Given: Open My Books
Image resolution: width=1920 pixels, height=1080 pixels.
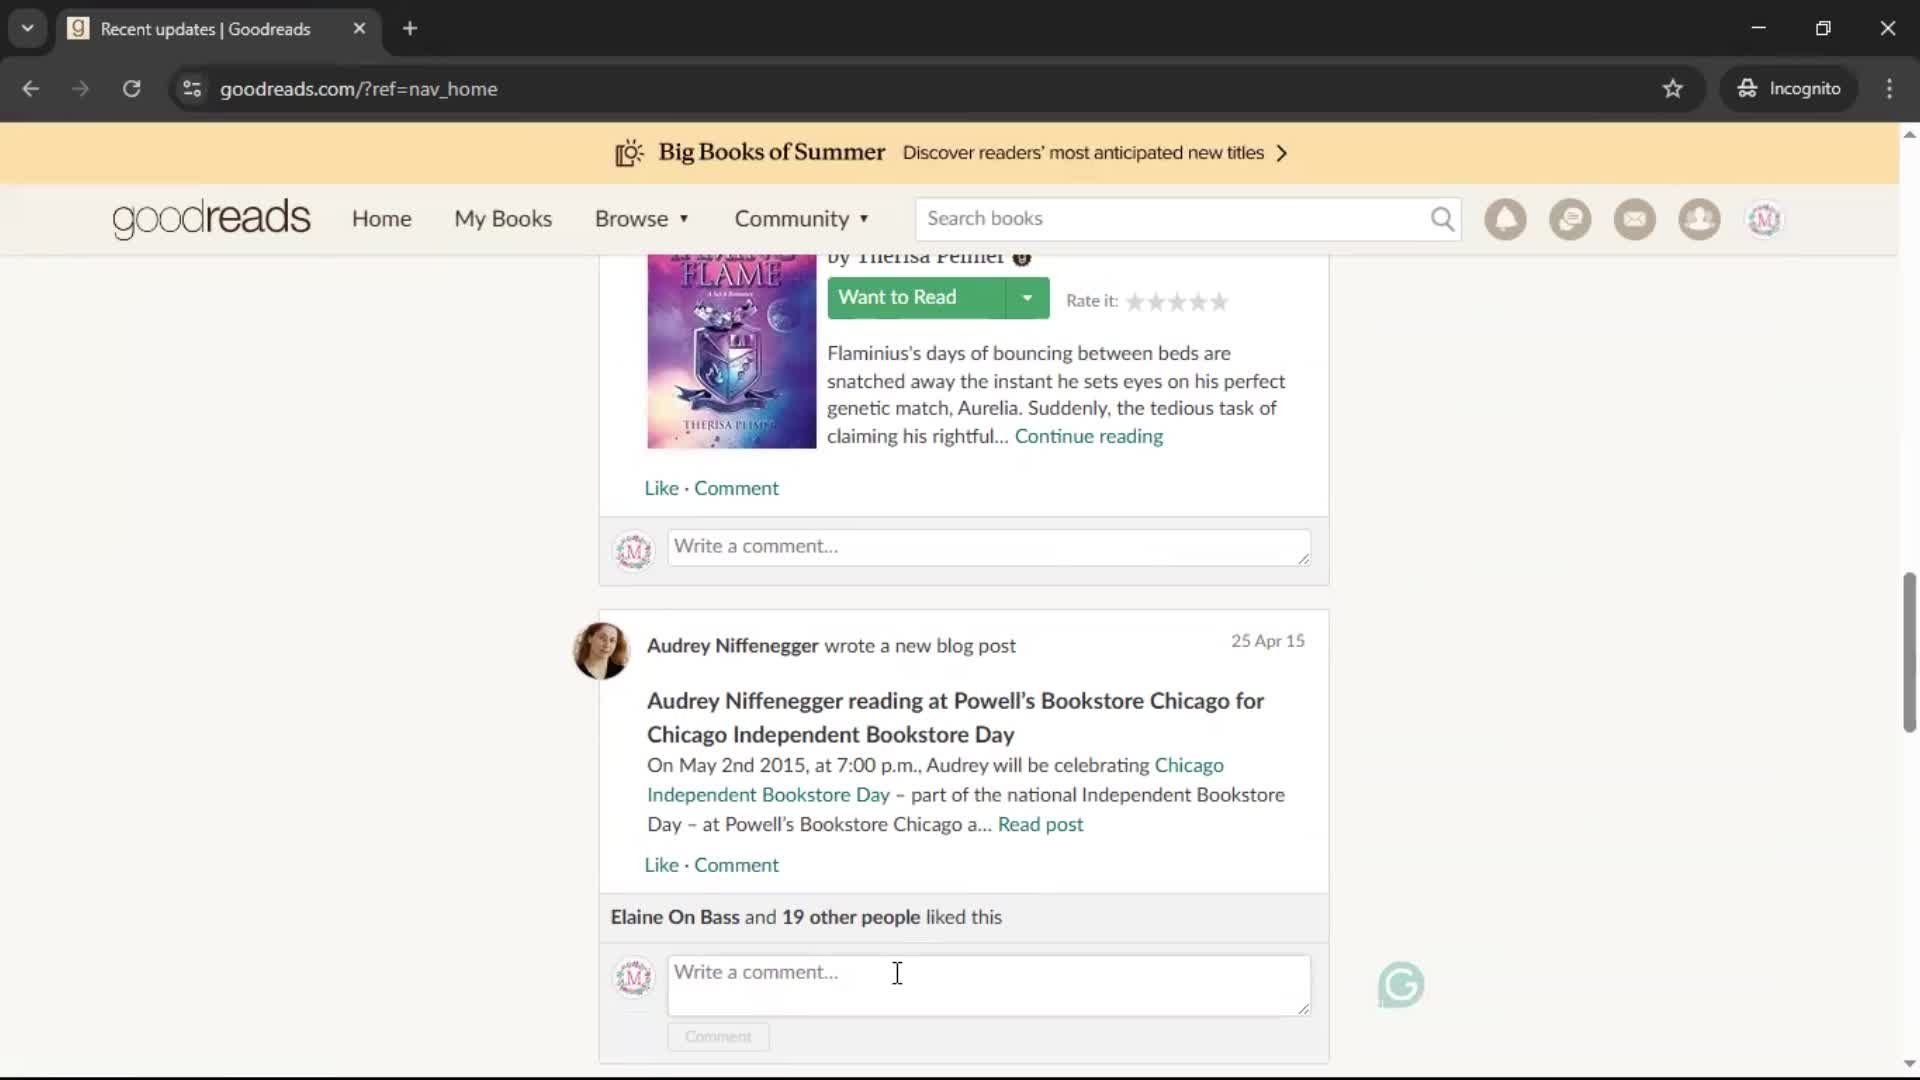Looking at the screenshot, I should coord(503,219).
